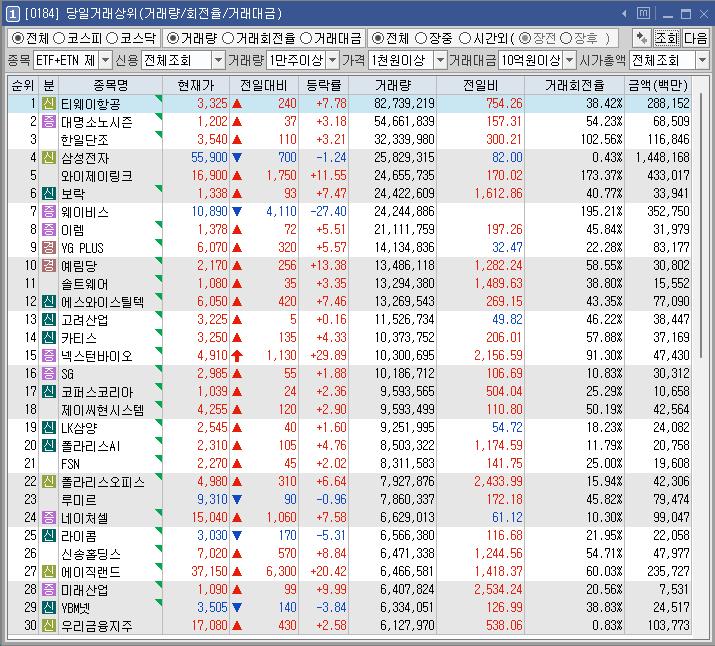Sort by the 거래회전율 column header
715x646 pixels.
pyautogui.click(x=575, y=85)
